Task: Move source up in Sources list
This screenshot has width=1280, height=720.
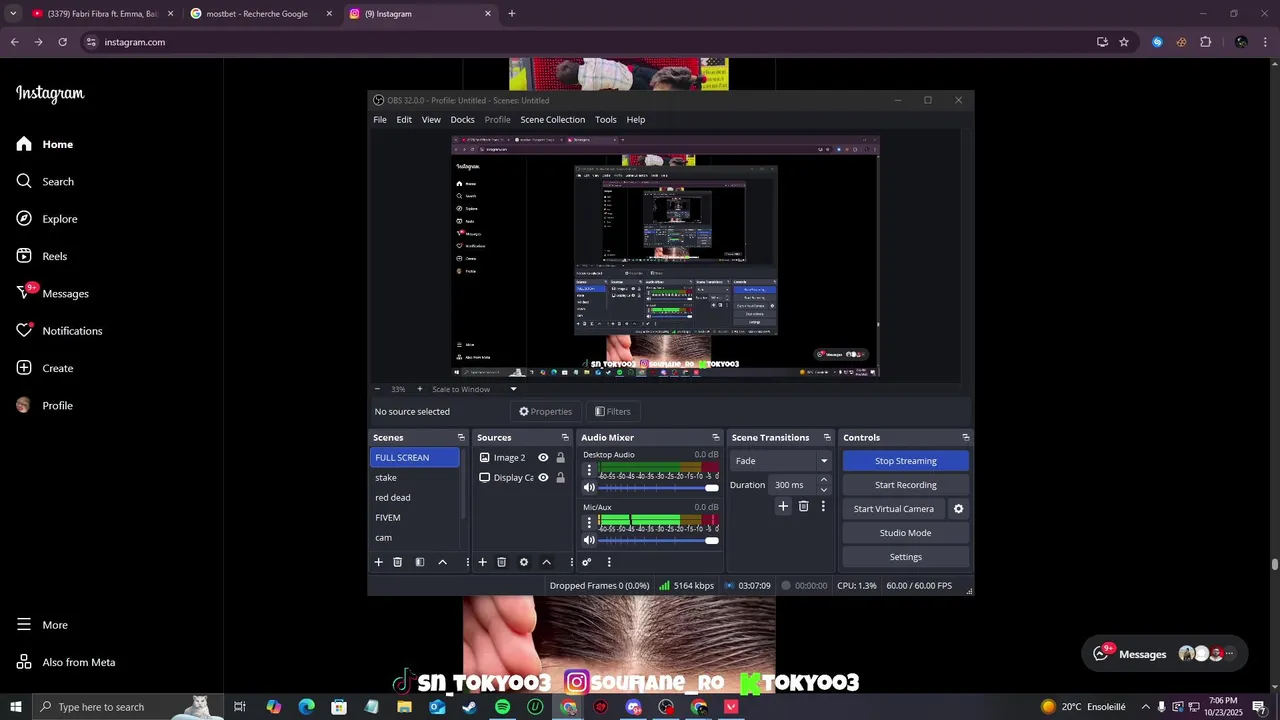Action: click(546, 562)
